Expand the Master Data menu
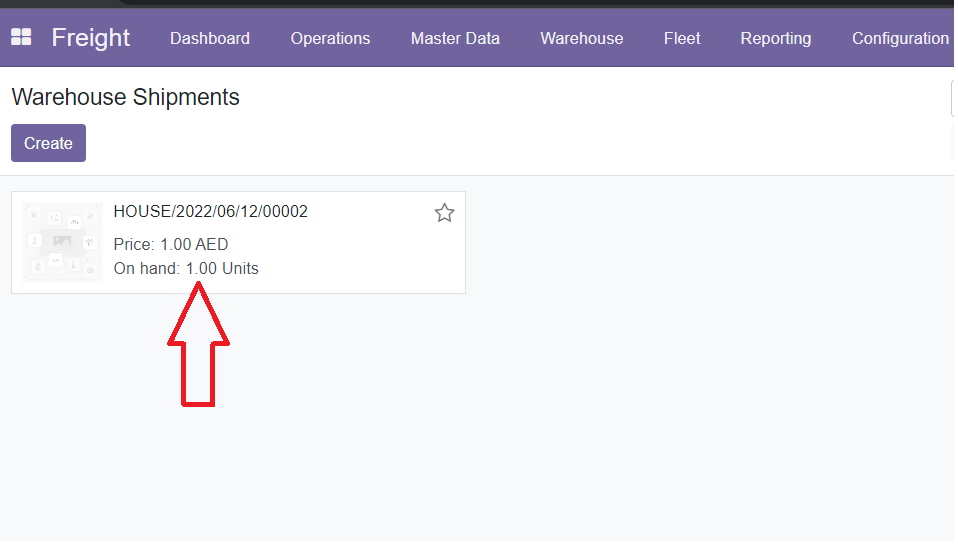The height and width of the screenshot is (546, 958). pos(455,39)
